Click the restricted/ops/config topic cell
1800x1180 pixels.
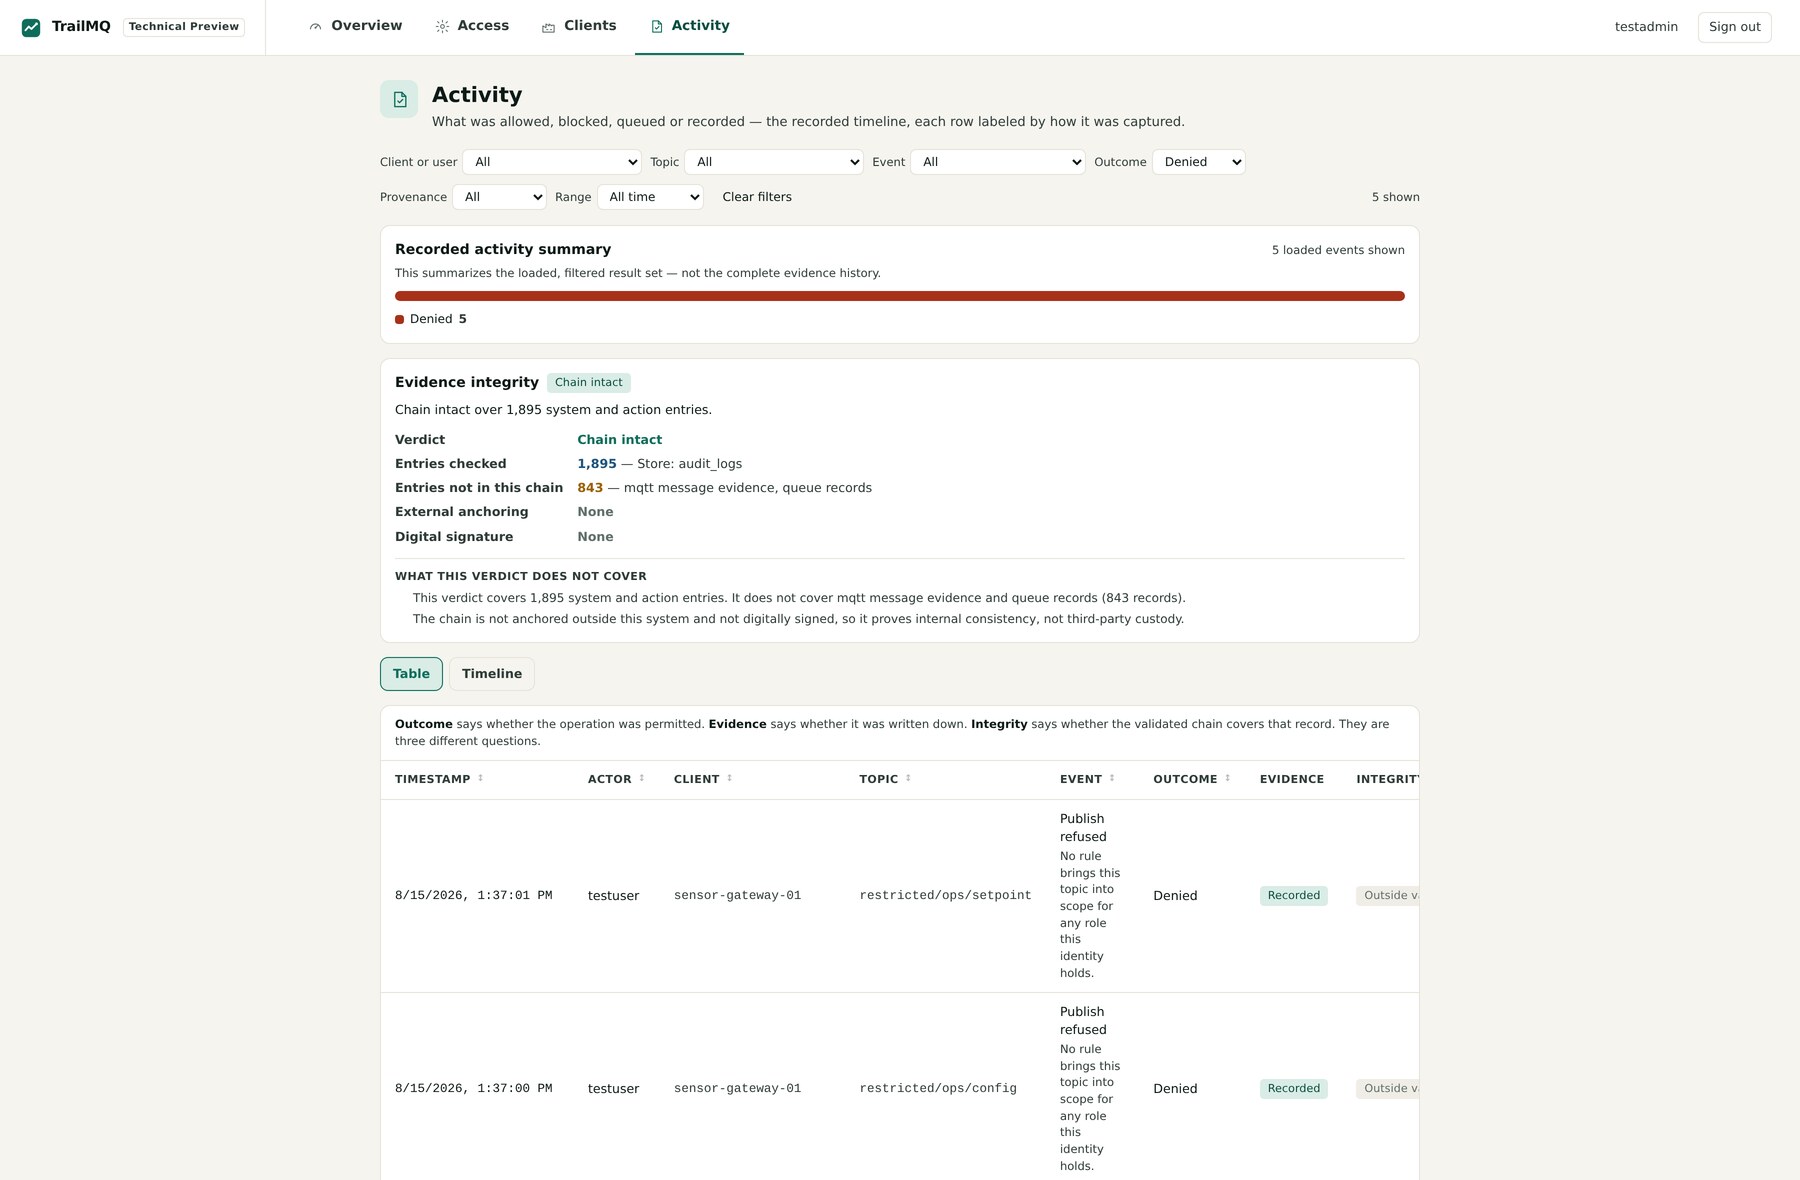point(938,1089)
